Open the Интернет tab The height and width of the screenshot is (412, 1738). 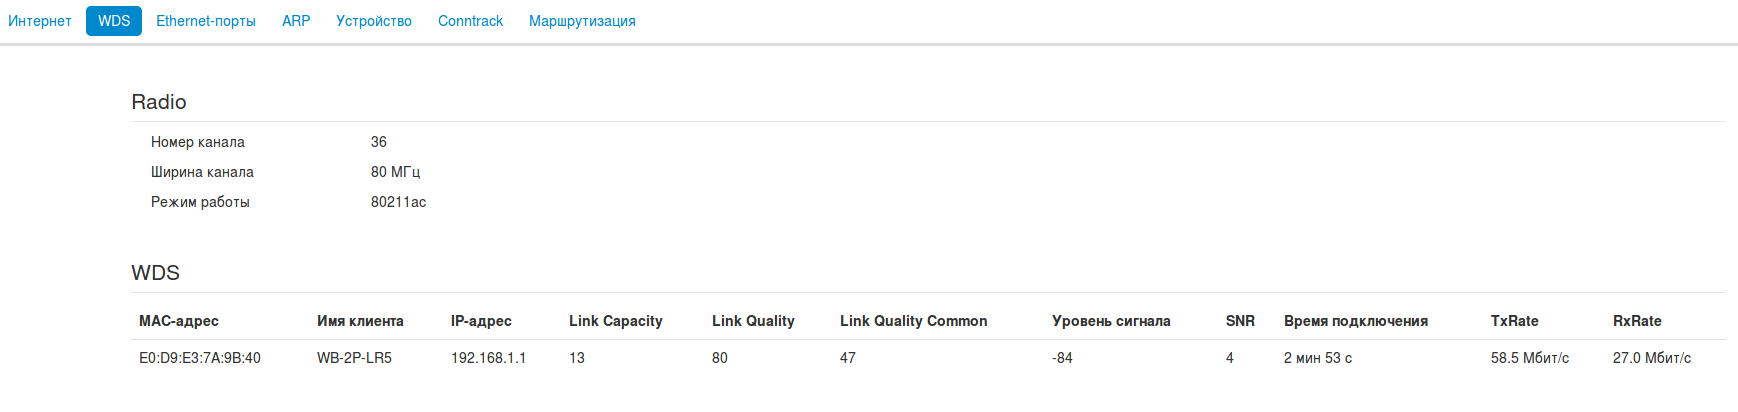click(40, 21)
